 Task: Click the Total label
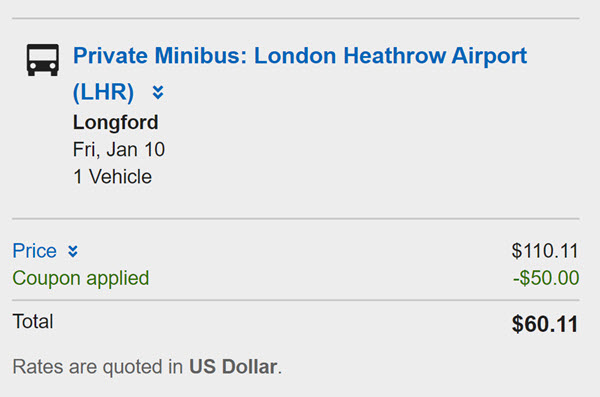click(33, 322)
